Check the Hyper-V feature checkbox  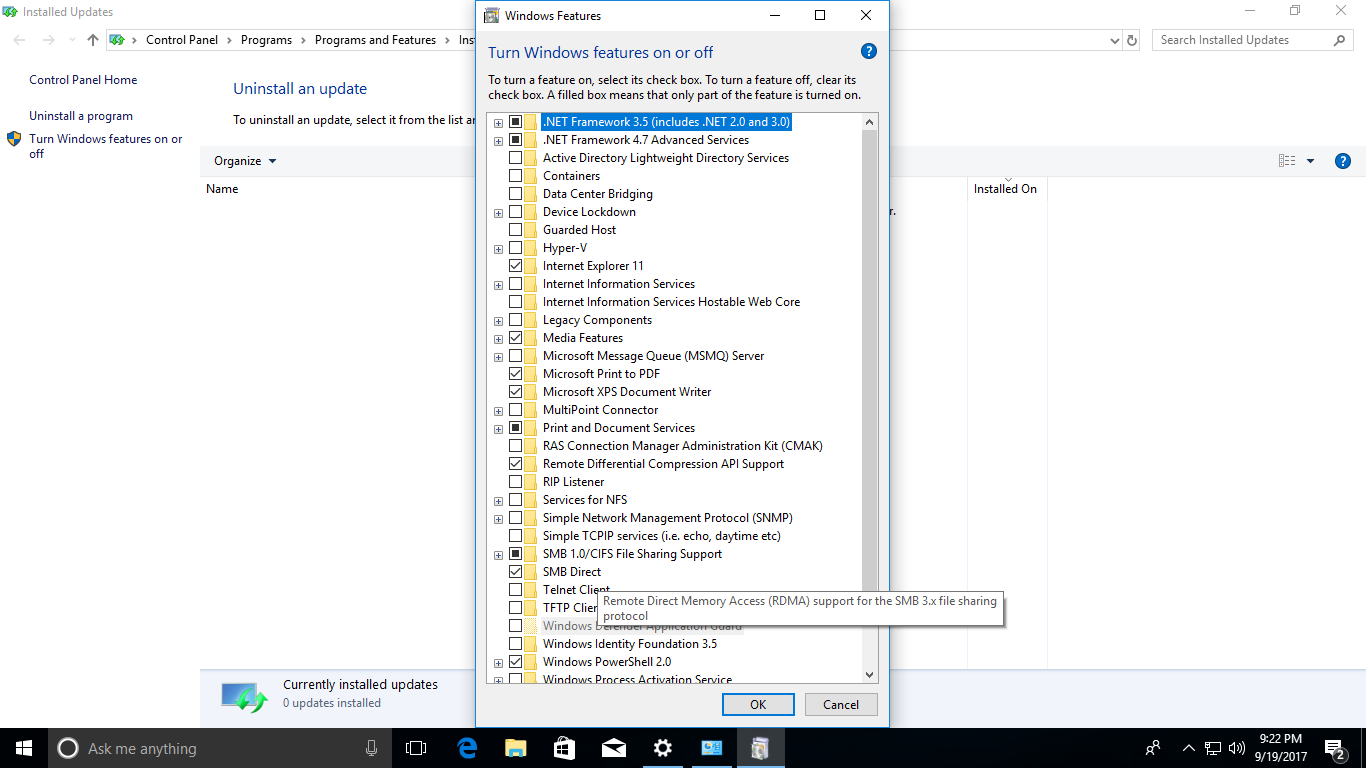click(x=515, y=248)
